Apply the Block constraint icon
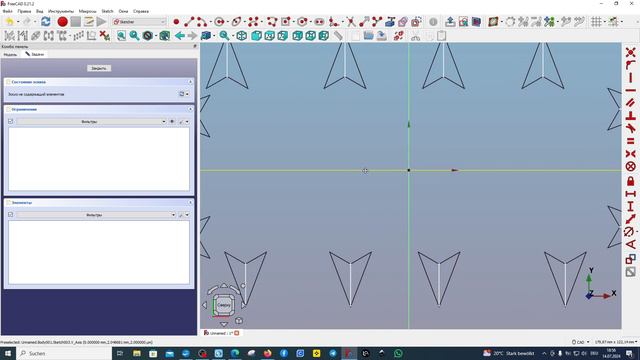This screenshot has height=360, width=640. 631,167
